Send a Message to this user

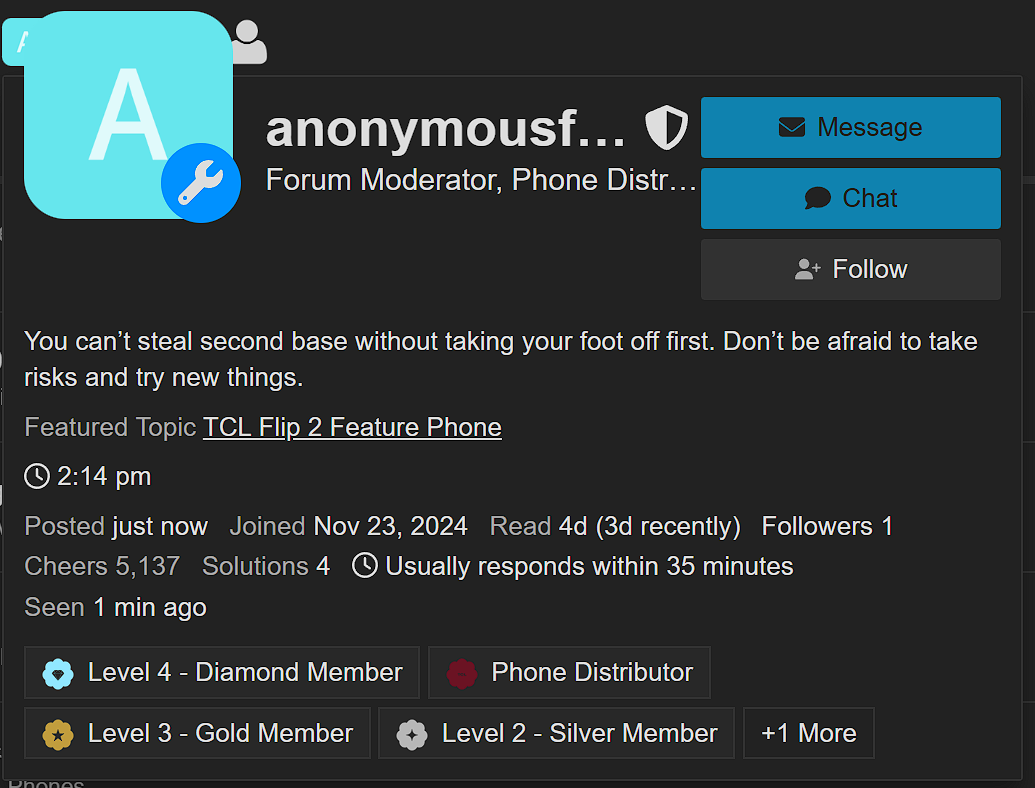coord(851,127)
